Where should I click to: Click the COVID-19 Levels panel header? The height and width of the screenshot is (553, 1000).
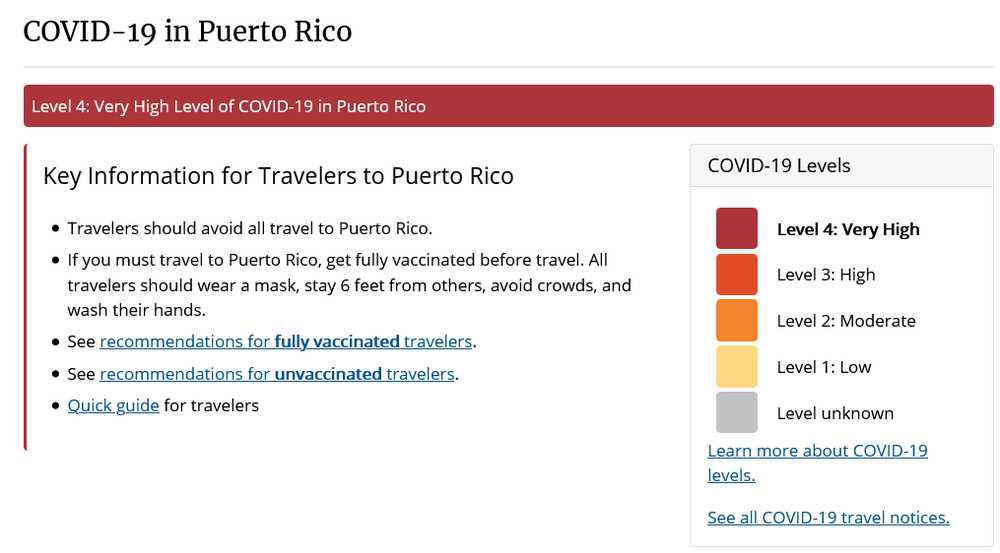click(x=779, y=165)
